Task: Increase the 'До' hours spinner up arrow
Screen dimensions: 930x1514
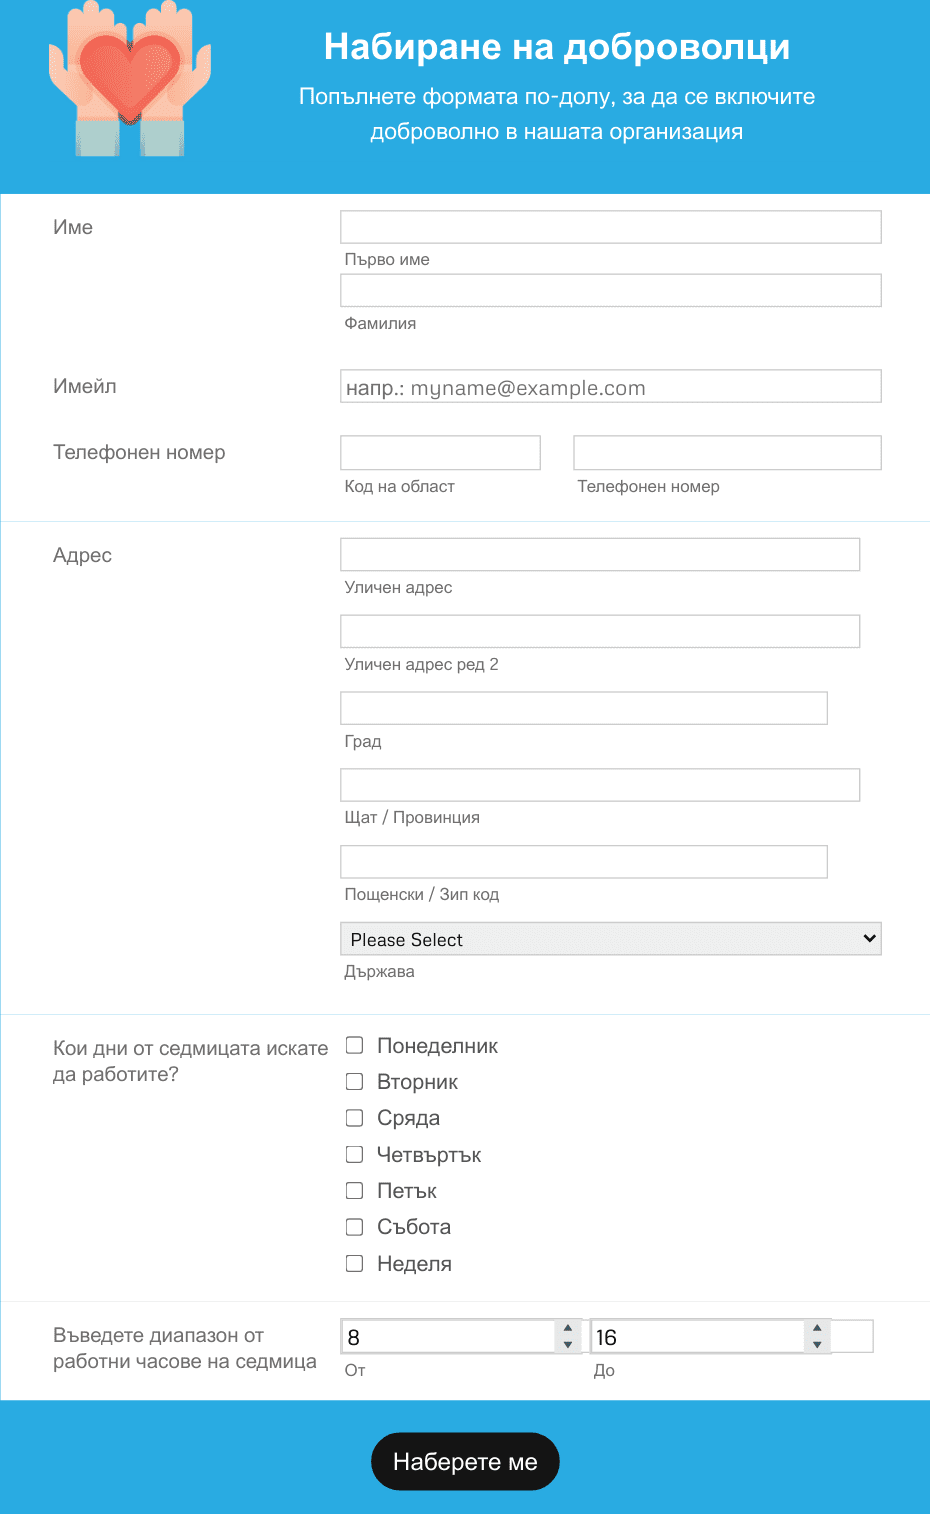Action: (x=817, y=1329)
